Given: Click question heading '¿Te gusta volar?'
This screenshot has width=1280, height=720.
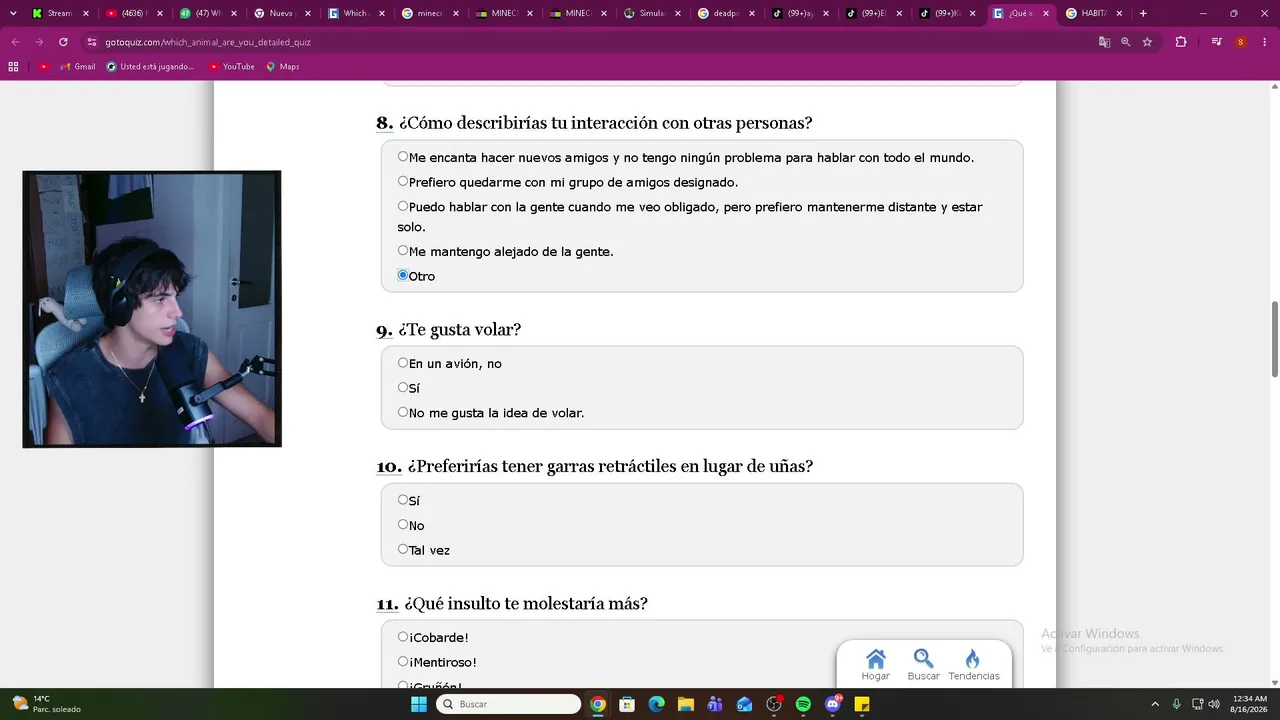Looking at the screenshot, I should [460, 330].
